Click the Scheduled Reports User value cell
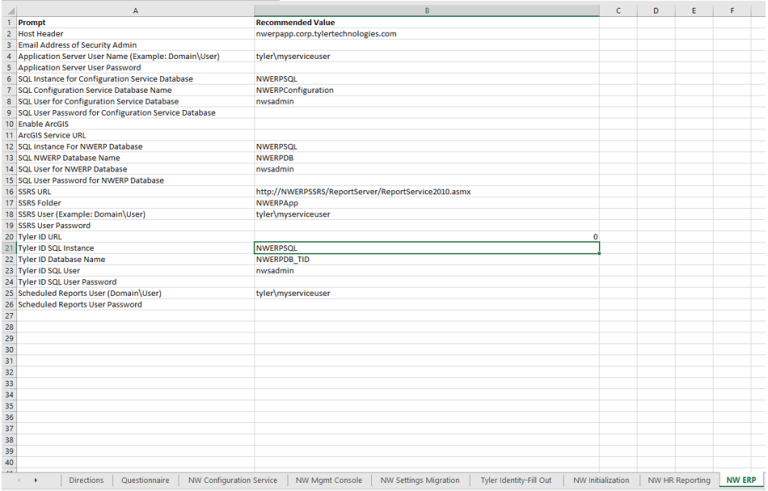Screen dimensions: 768x491 [x=426, y=293]
